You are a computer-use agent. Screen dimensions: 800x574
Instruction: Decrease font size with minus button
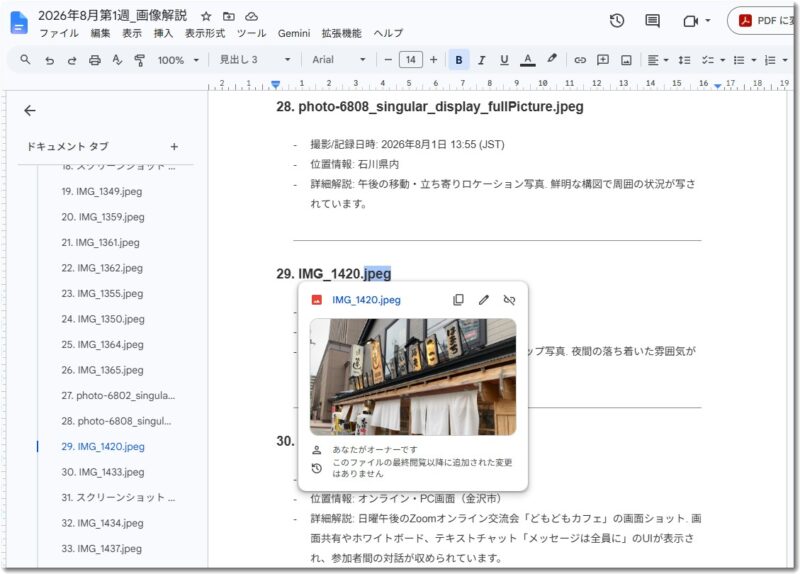(388, 60)
